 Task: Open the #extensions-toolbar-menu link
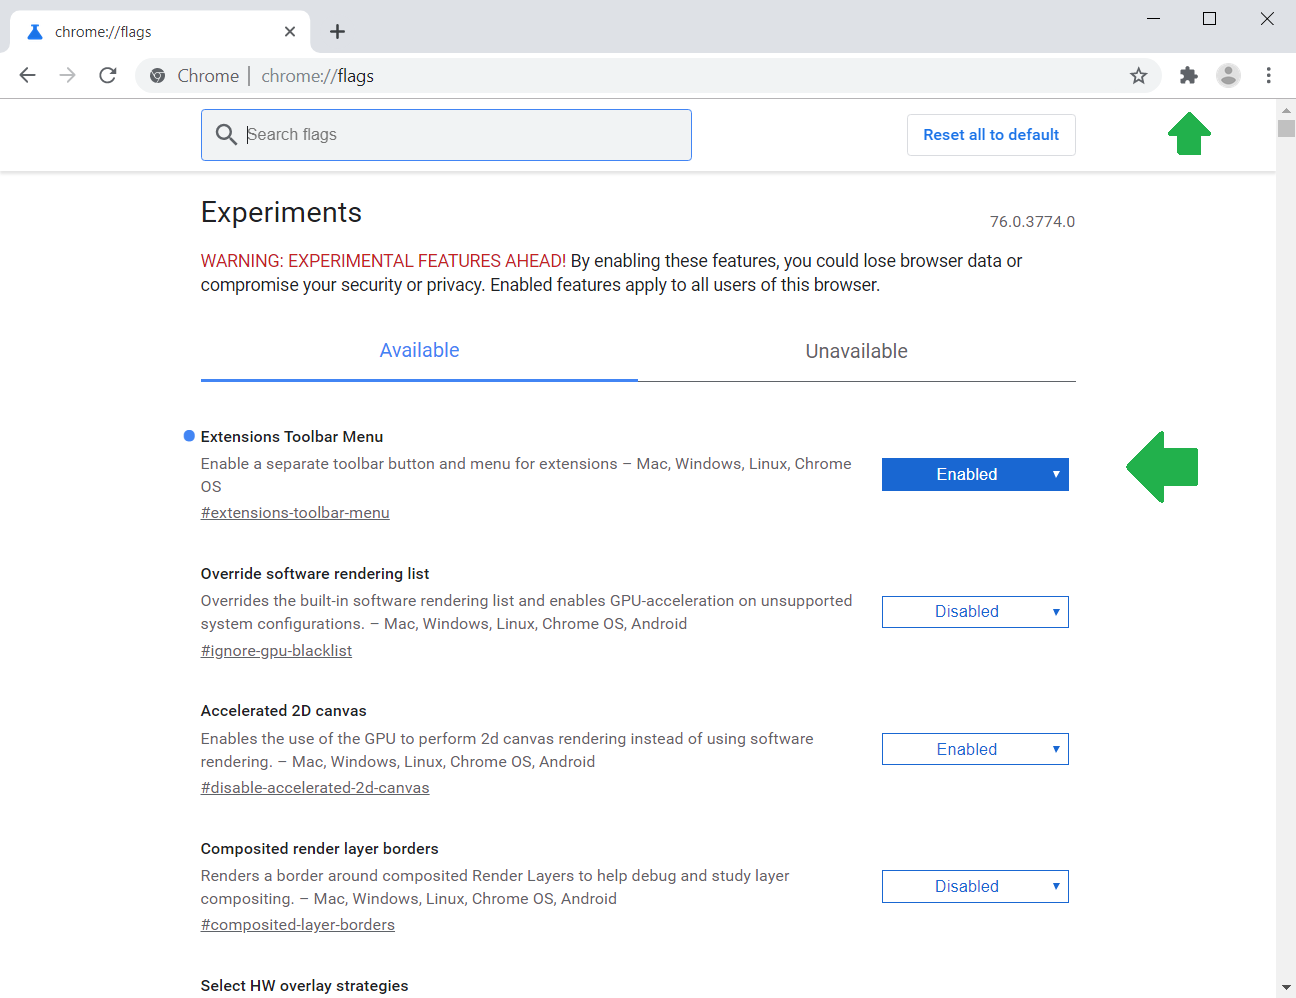[295, 512]
